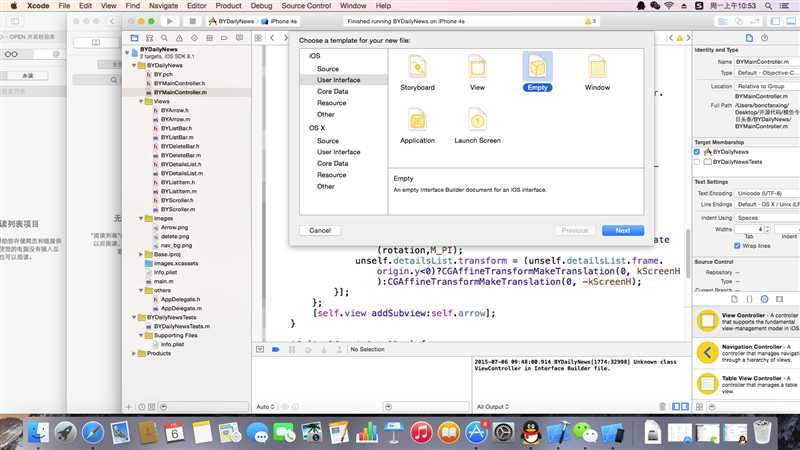Open the Project navigator folder icon

[x=135, y=38]
